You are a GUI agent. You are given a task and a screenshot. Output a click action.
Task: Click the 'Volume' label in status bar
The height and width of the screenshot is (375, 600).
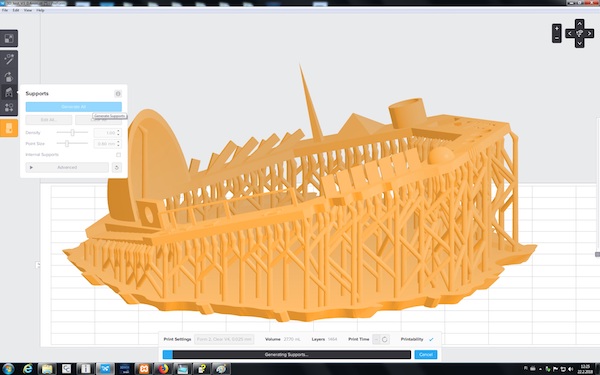tap(273, 339)
